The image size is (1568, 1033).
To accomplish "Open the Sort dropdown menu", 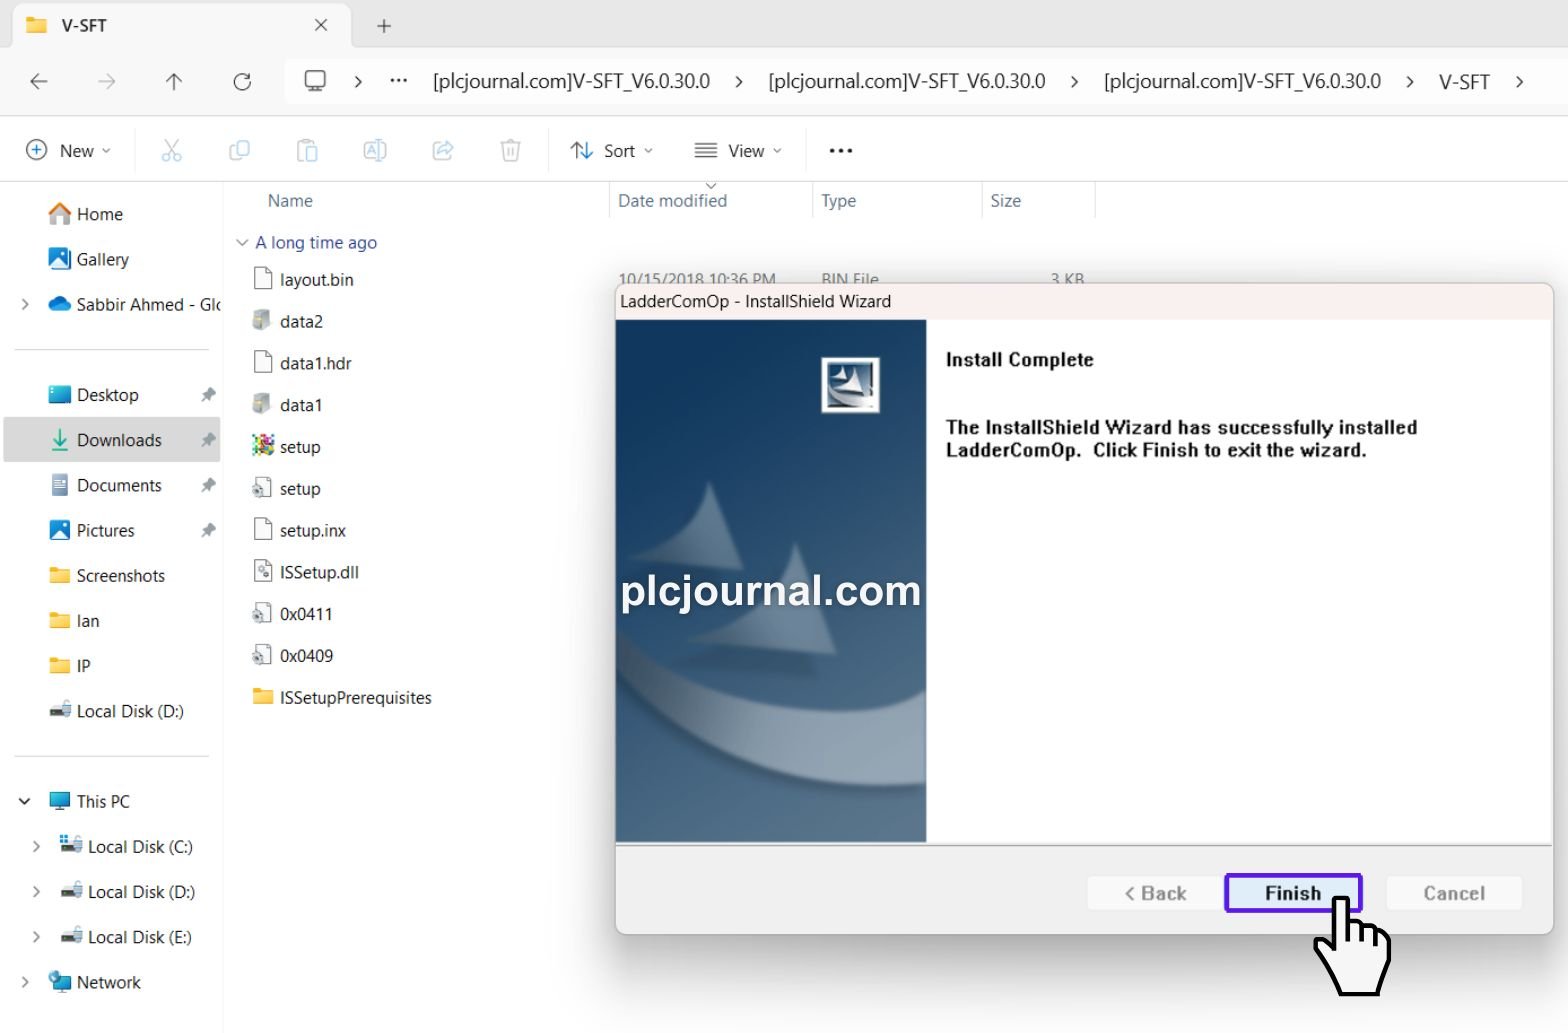I will 611,150.
